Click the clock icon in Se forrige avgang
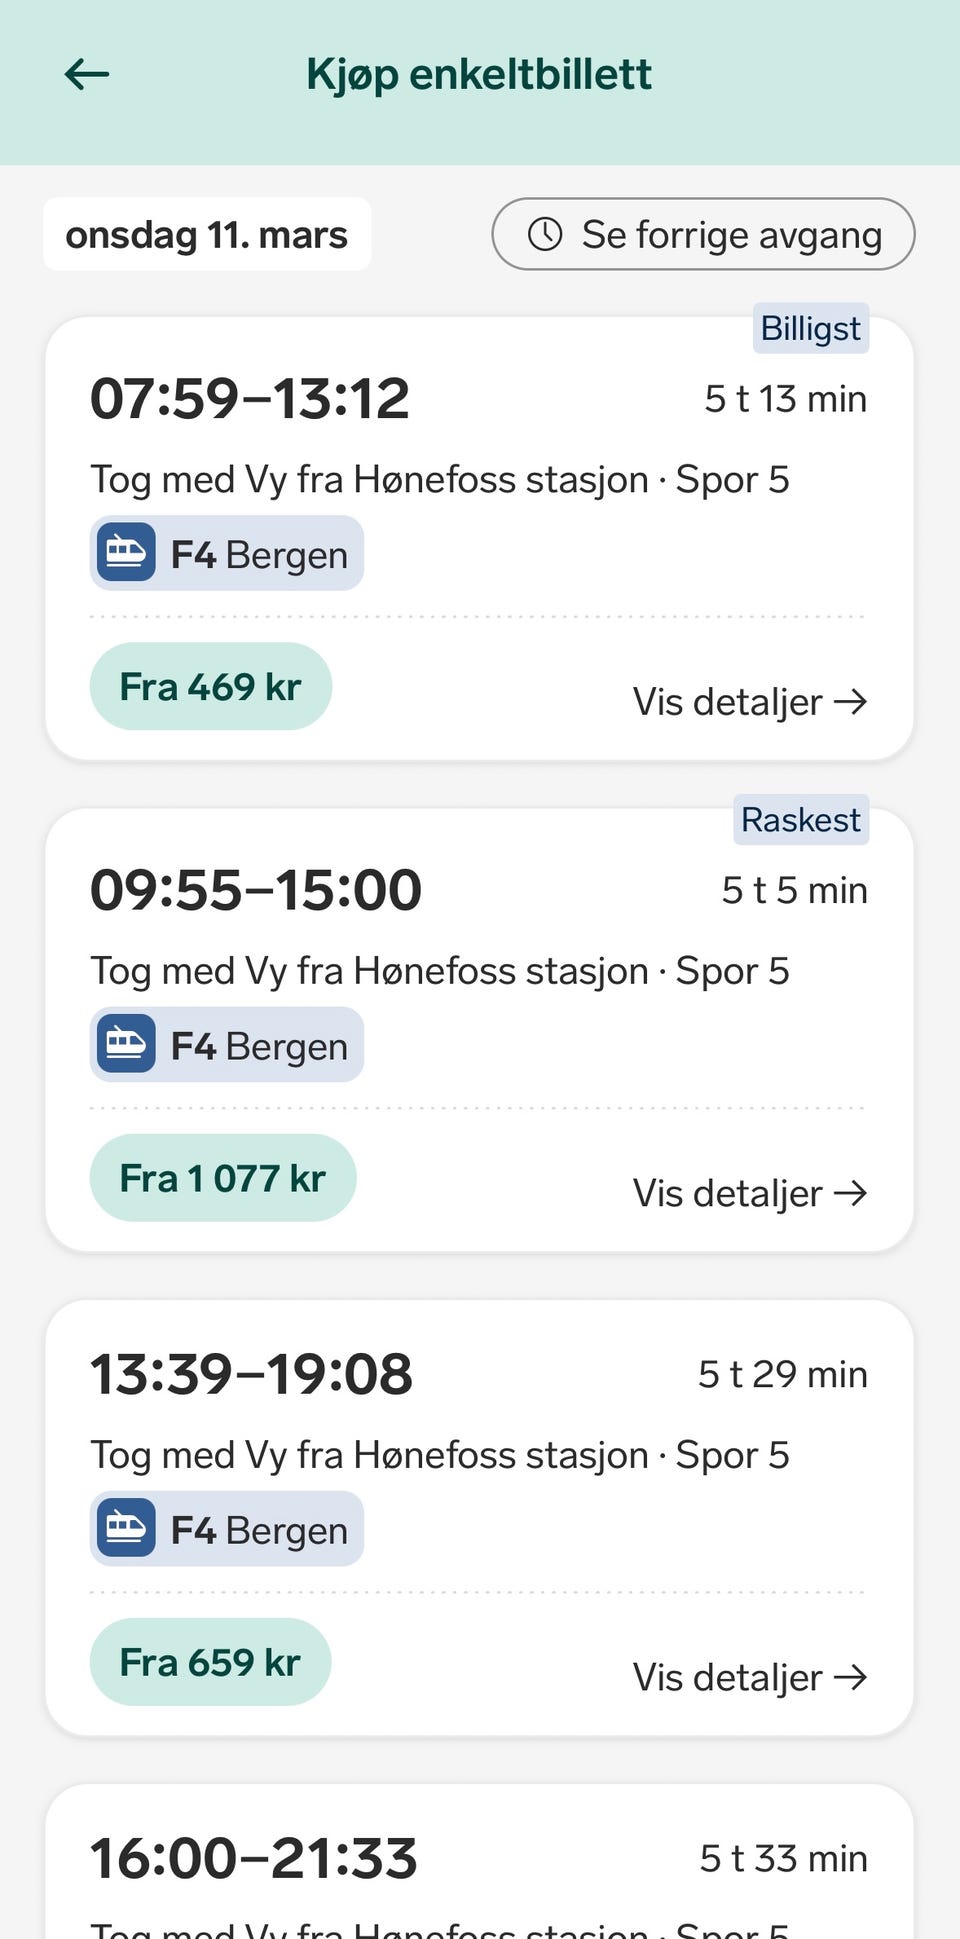The width and height of the screenshot is (960, 1939). point(545,234)
